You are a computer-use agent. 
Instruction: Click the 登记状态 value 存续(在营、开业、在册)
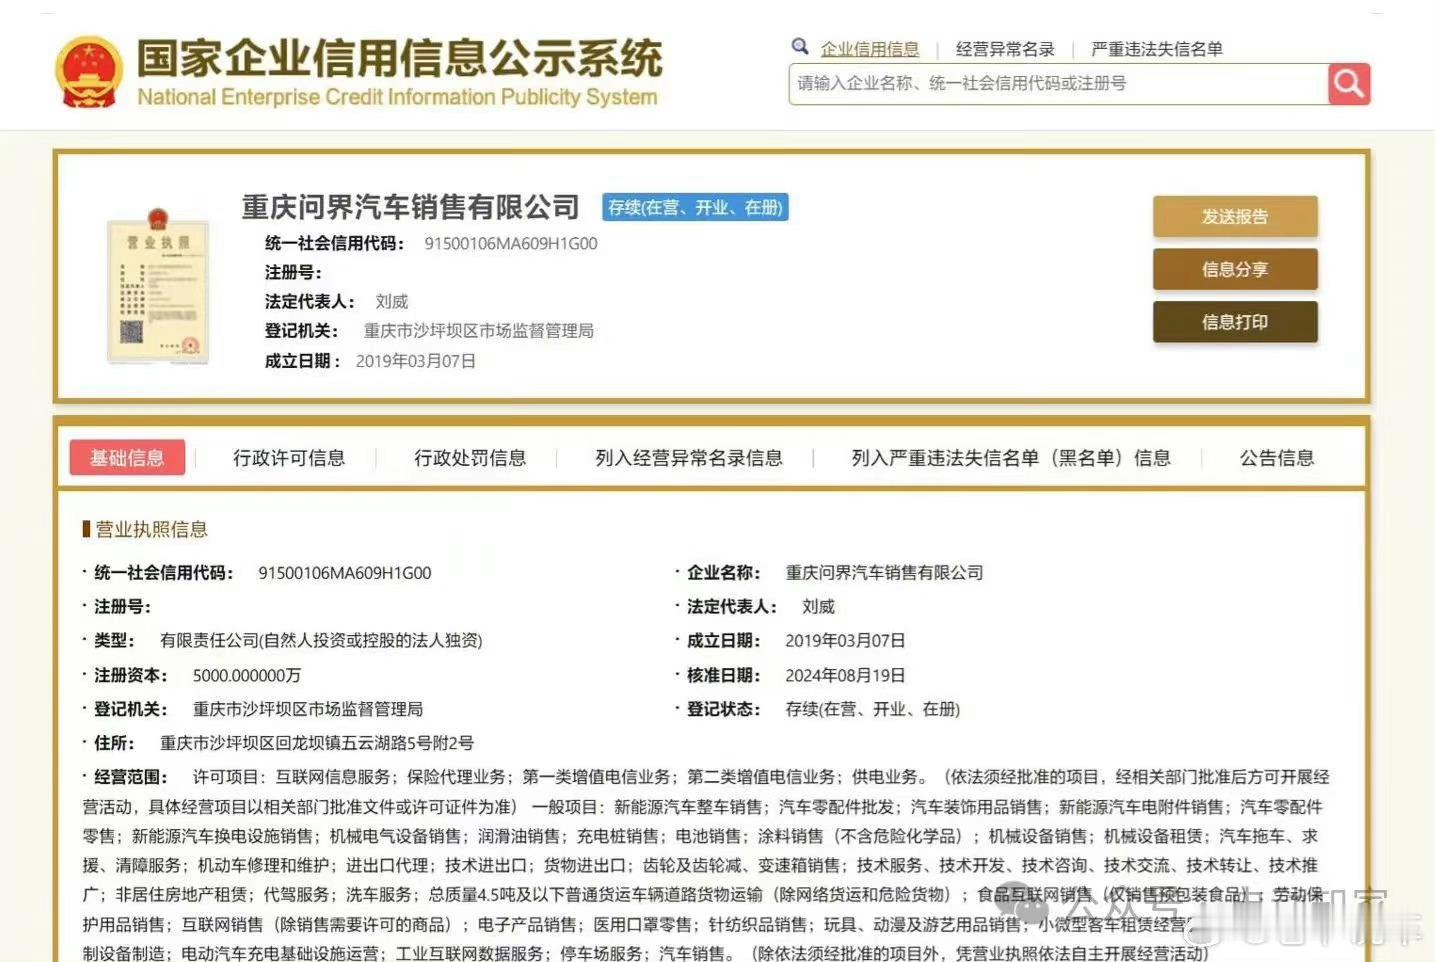(872, 709)
